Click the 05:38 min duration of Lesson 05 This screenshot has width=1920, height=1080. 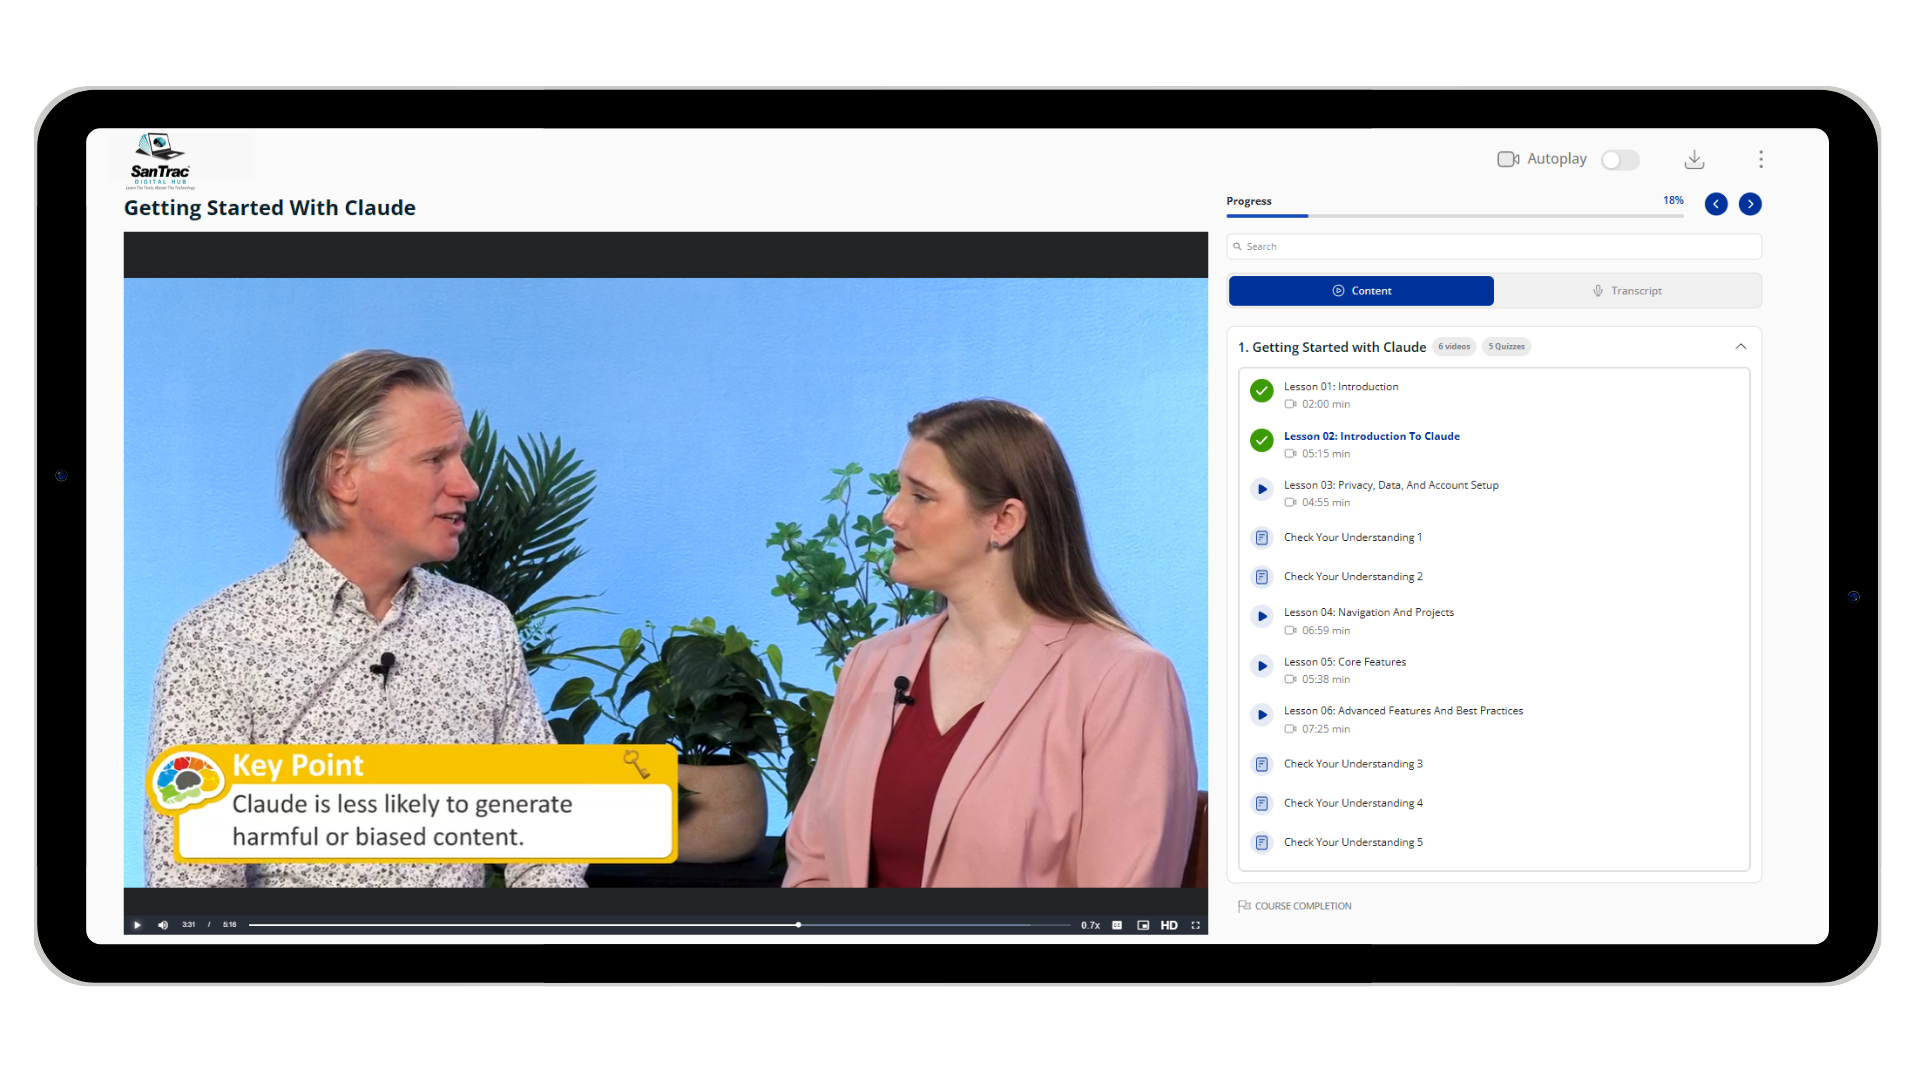1326,680
